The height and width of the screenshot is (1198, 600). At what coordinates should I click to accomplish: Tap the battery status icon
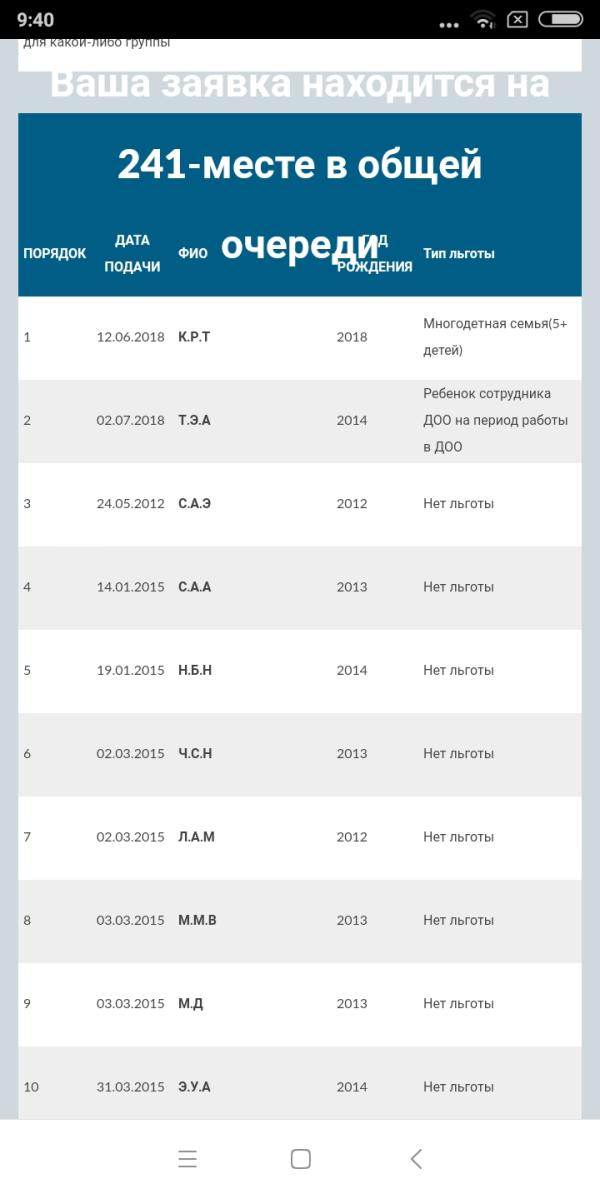click(x=560, y=19)
